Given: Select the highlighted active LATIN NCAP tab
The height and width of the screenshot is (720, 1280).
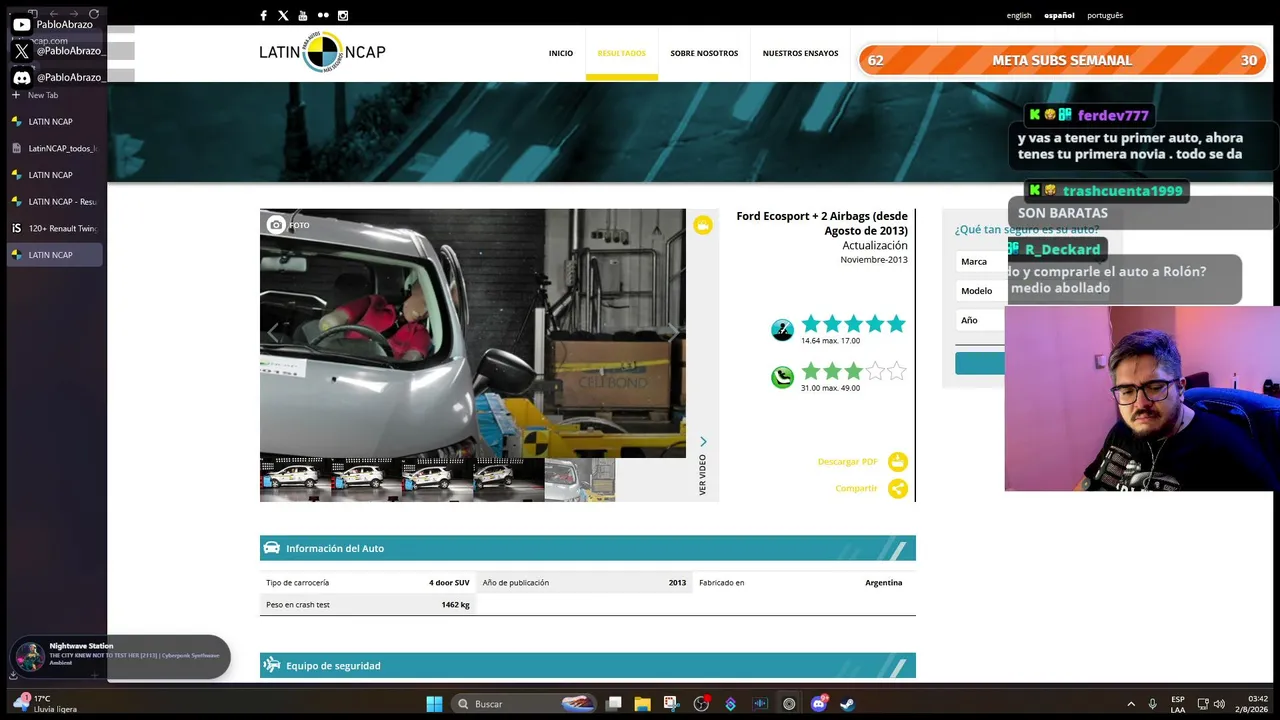Looking at the screenshot, I should (55, 255).
